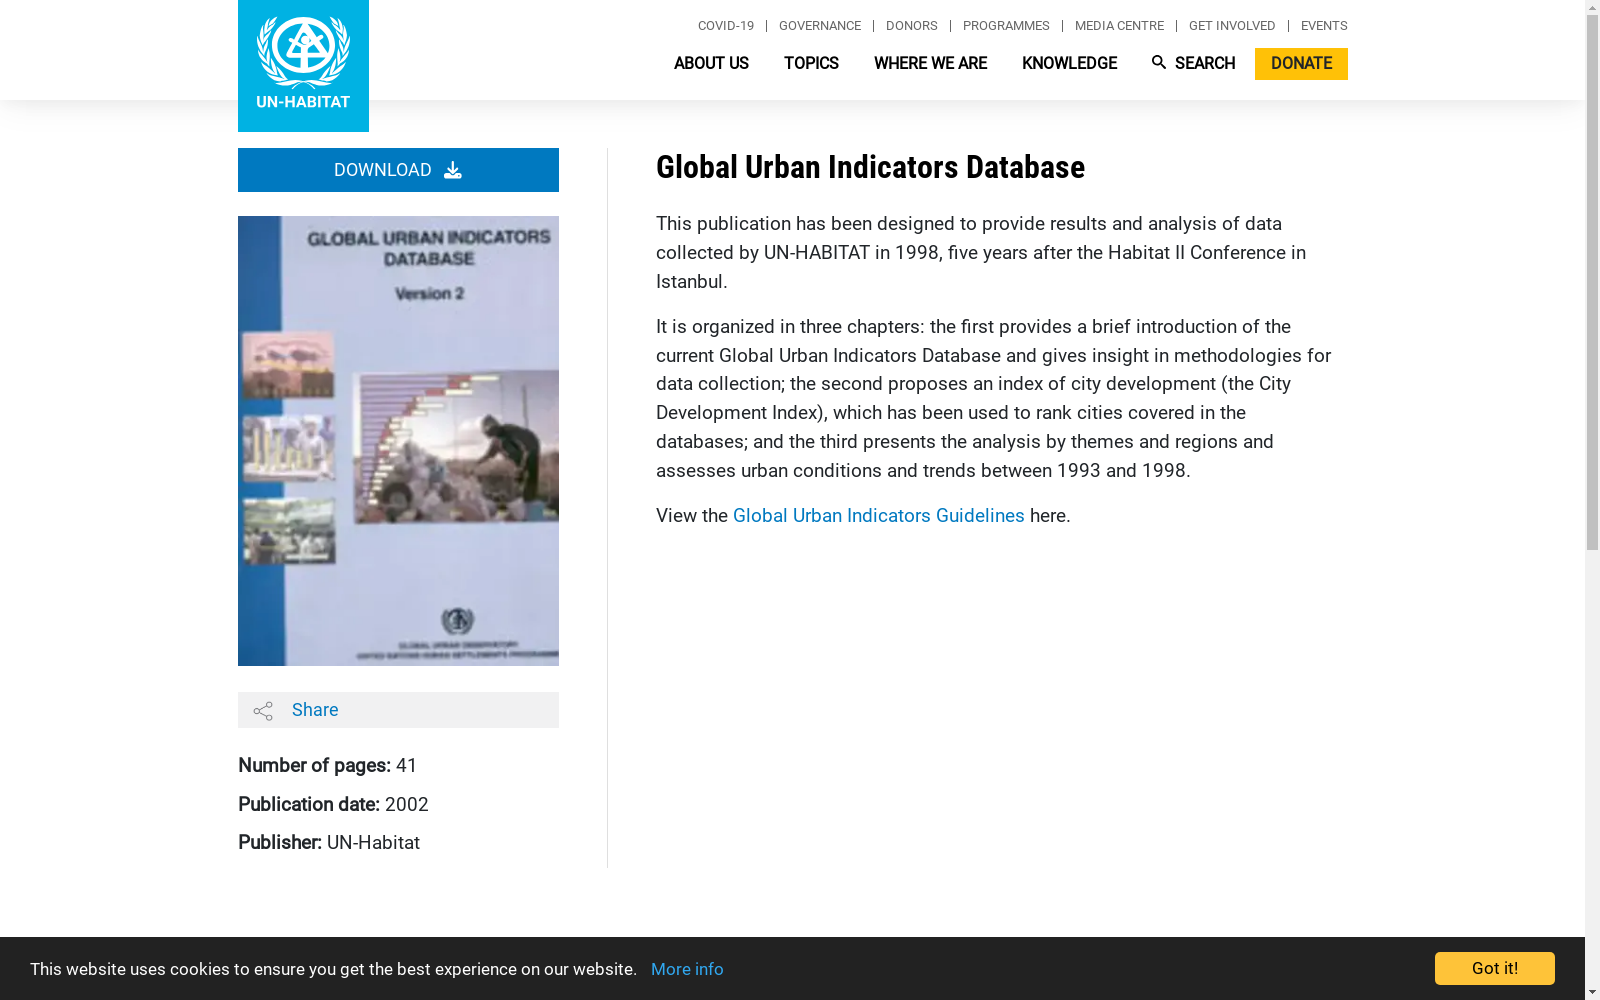The width and height of the screenshot is (1600, 1000).
Task: Click the 'Number of pages: 41' text
Action: click(328, 766)
